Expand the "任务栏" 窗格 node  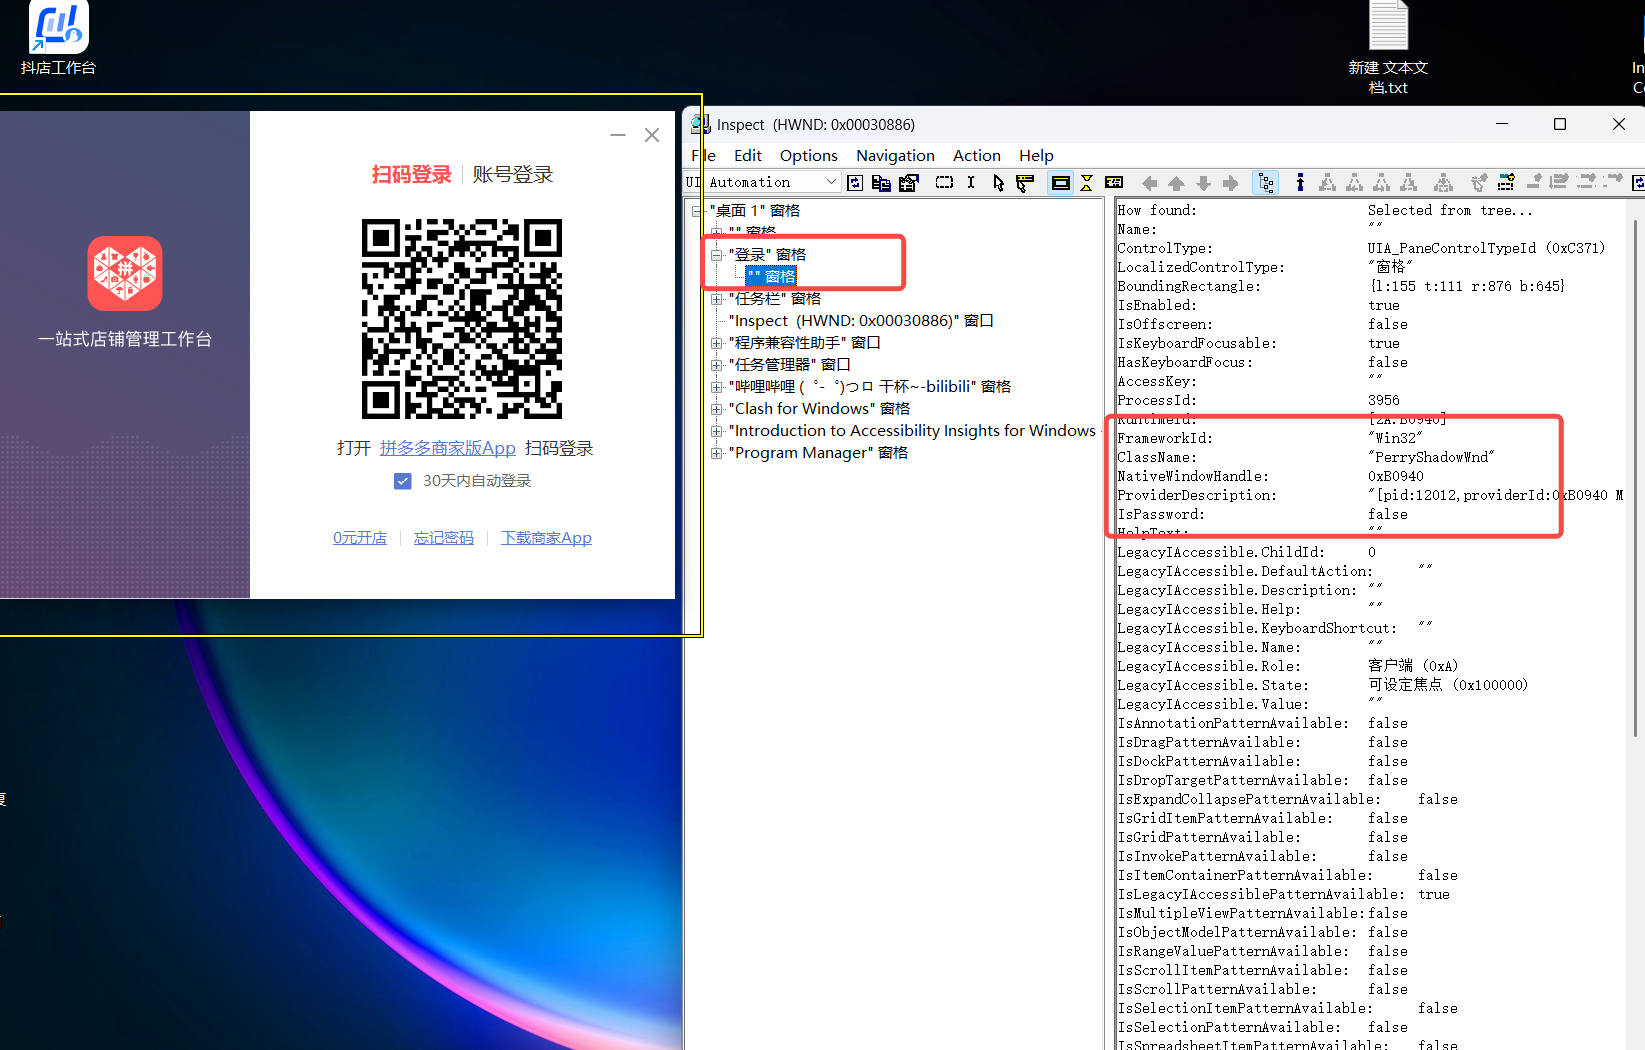pyautogui.click(x=716, y=299)
